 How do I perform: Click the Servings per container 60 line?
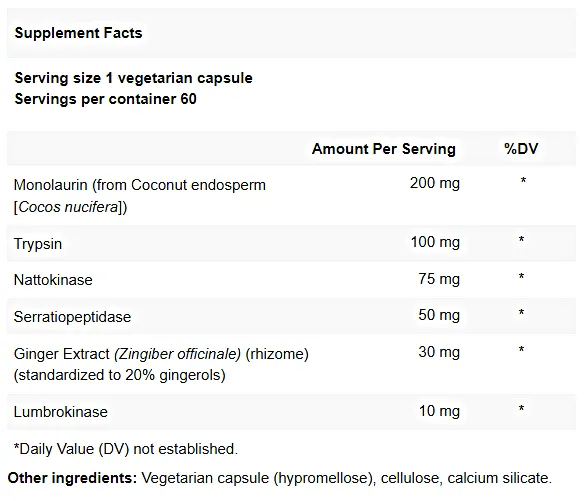(105, 99)
